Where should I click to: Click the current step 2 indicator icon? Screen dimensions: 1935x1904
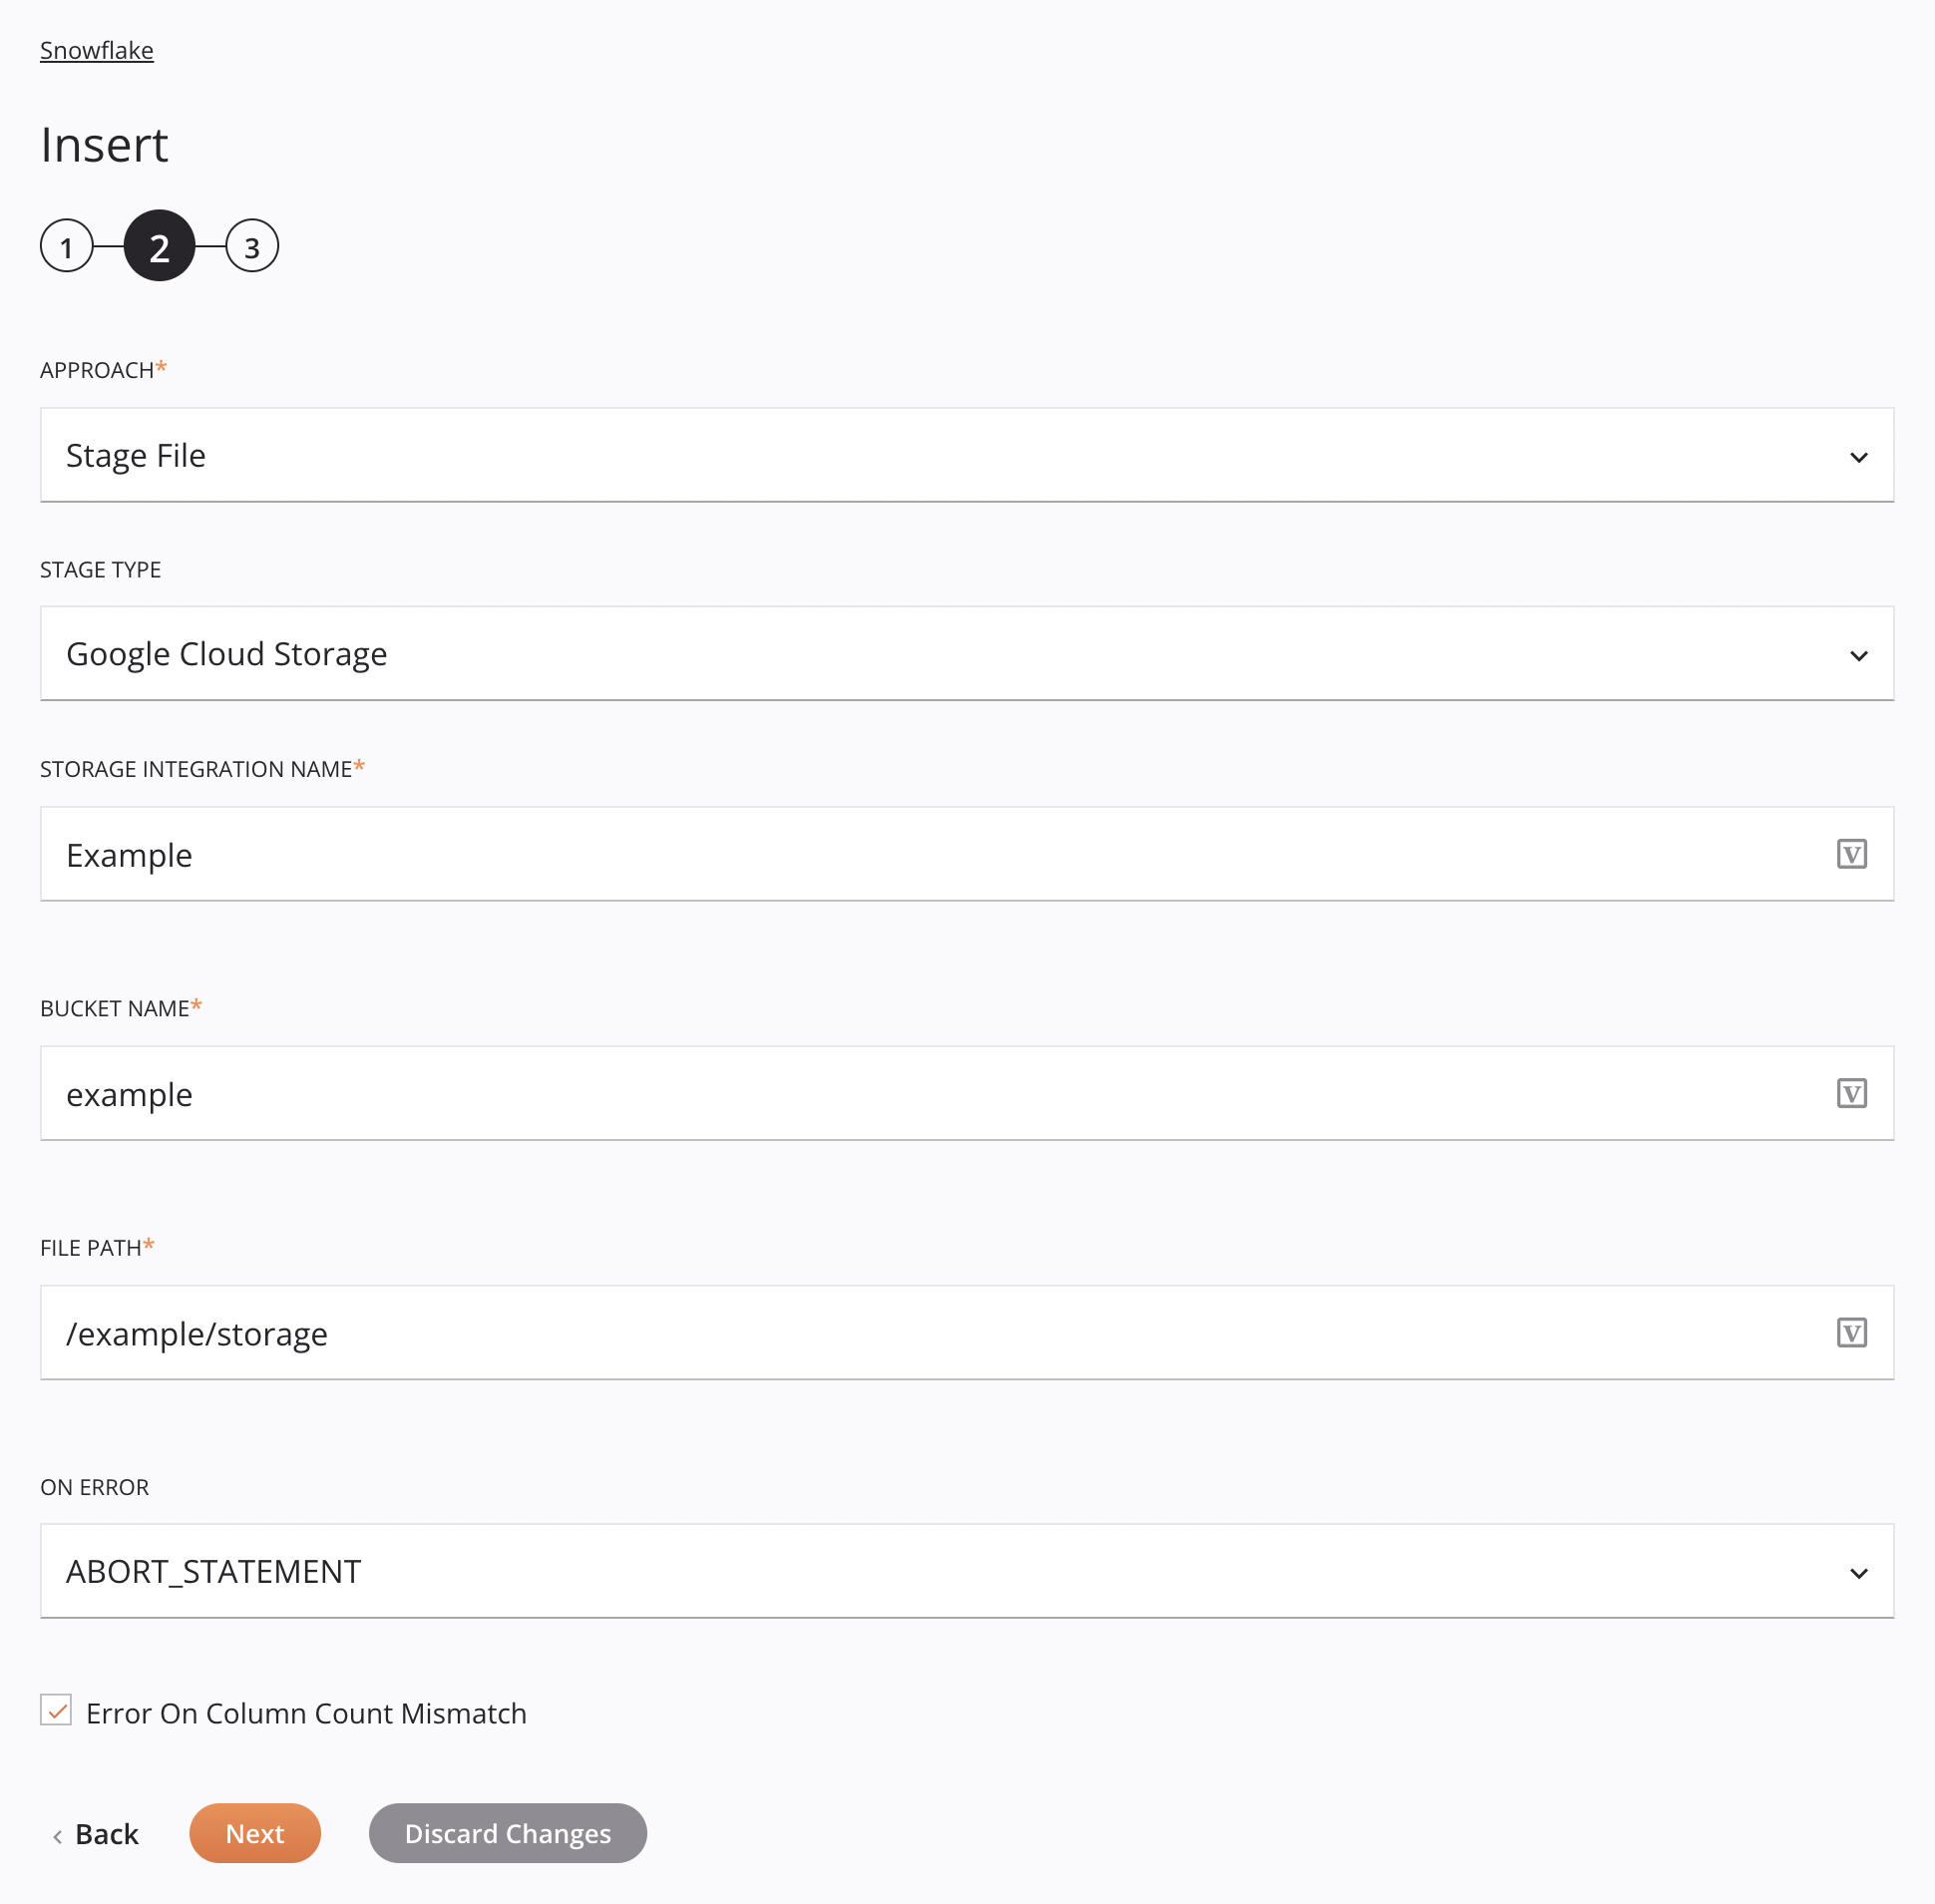coord(159,245)
